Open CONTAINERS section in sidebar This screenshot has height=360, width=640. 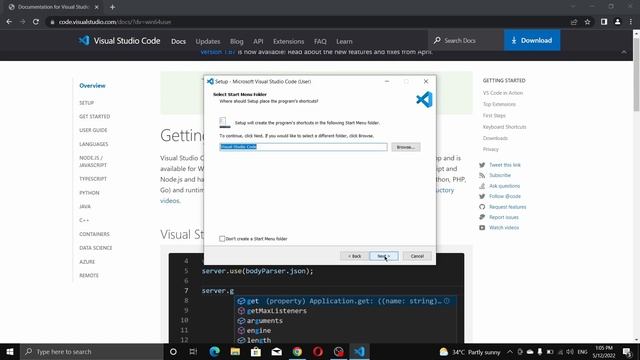(x=94, y=234)
